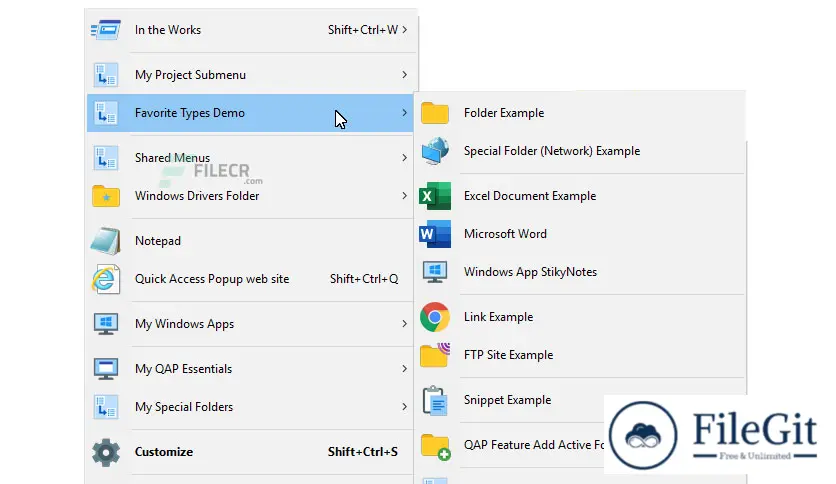Click the QAP Feature Add Active Folder icon

pyautogui.click(x=435, y=446)
